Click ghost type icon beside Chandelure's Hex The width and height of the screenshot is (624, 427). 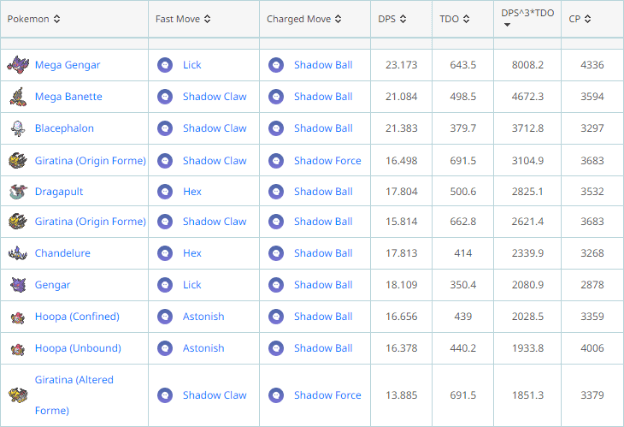click(x=165, y=253)
